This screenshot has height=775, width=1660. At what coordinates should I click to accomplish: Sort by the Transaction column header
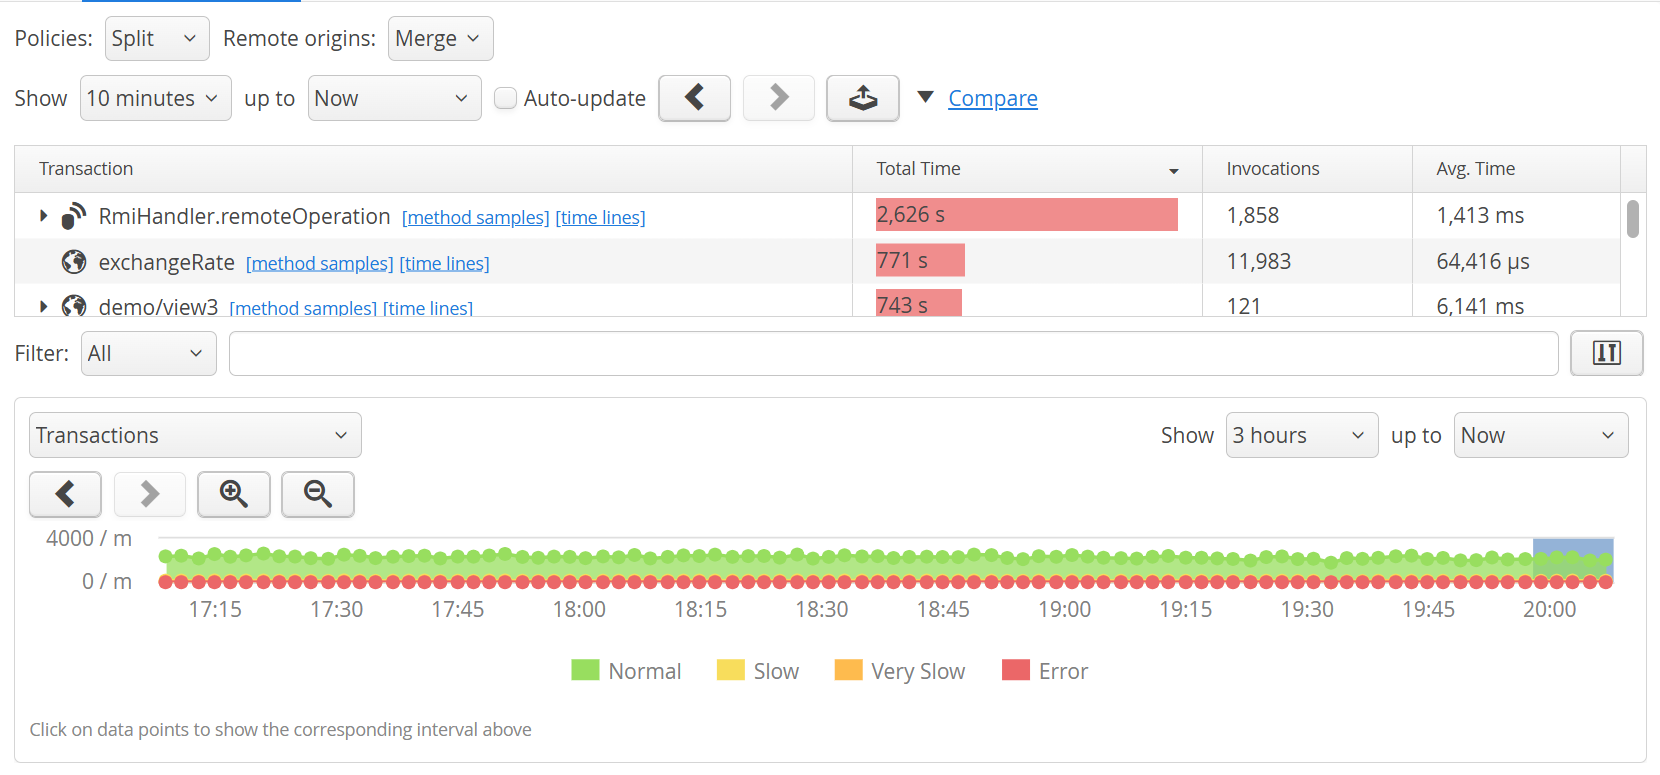coord(433,169)
